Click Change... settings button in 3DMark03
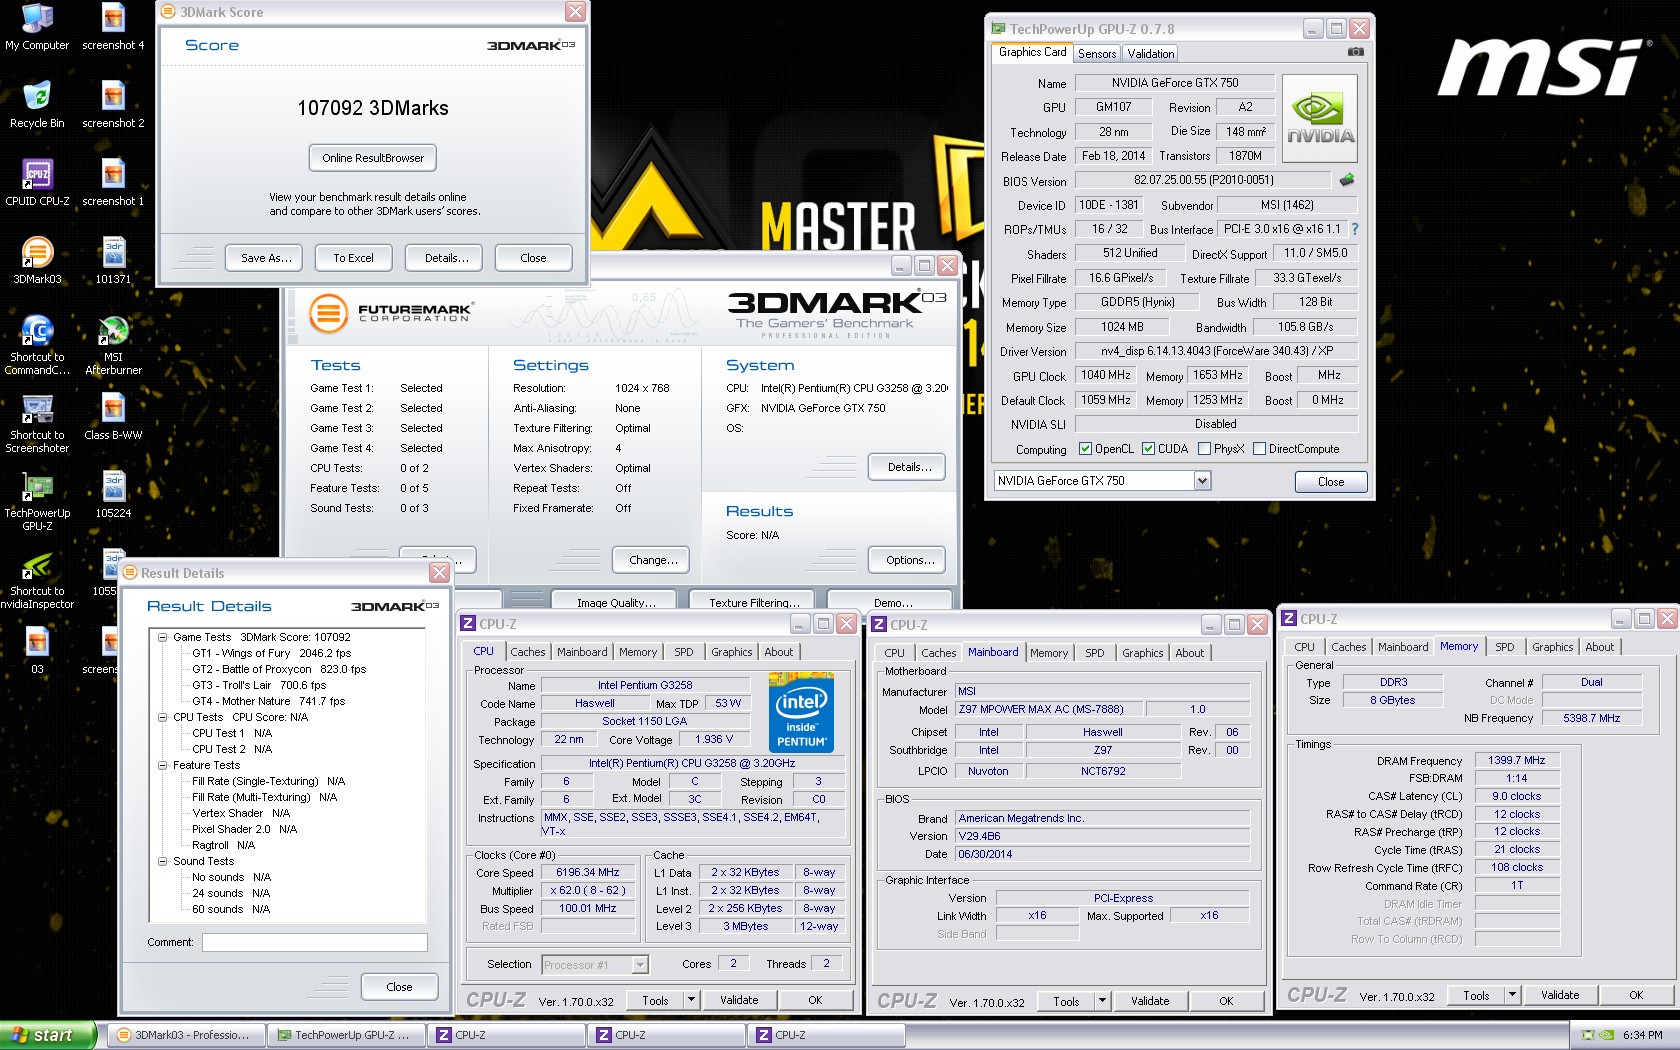 [x=653, y=560]
